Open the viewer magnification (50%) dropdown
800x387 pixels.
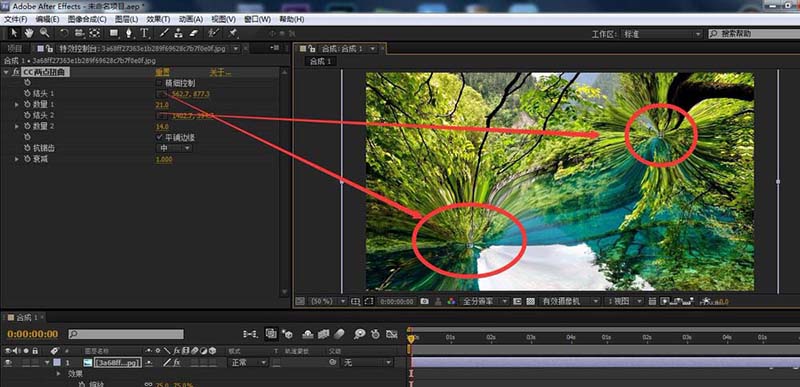tap(328, 301)
